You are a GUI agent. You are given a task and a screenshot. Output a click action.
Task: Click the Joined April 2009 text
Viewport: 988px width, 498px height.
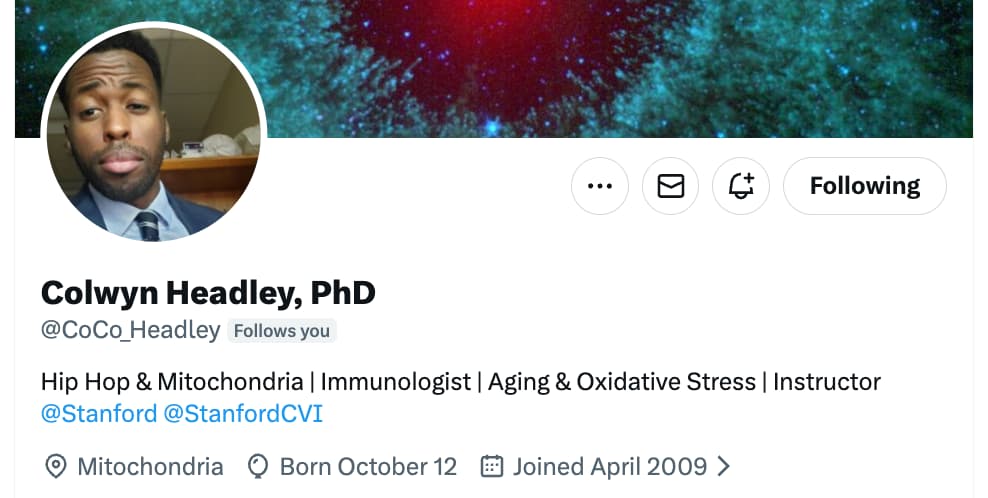click(x=609, y=466)
